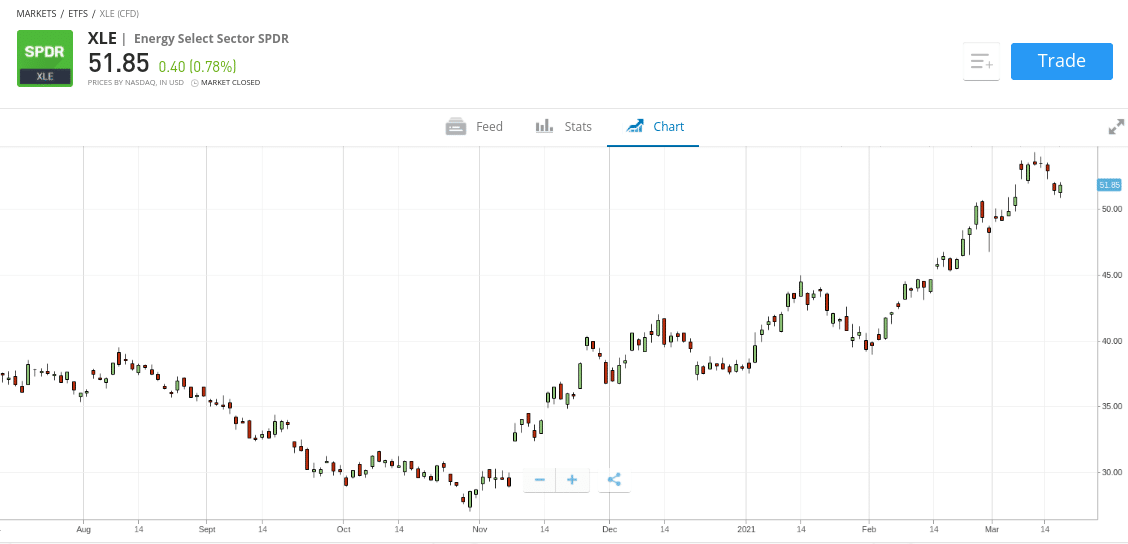The height and width of the screenshot is (544, 1128).
Task: Click the 51.85 current price in header
Action: click(x=119, y=63)
